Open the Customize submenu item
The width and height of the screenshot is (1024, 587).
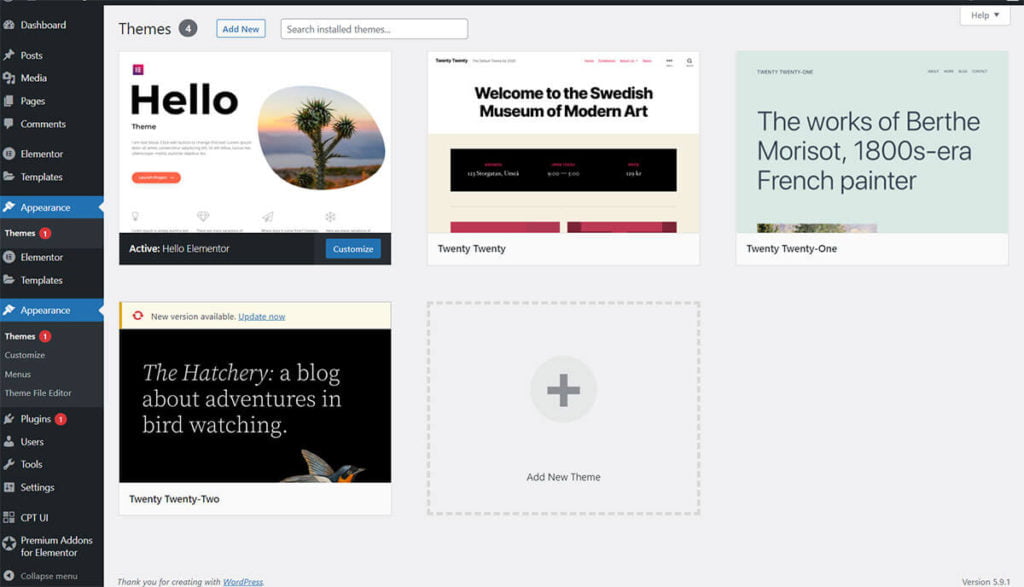pyautogui.click(x=25, y=355)
